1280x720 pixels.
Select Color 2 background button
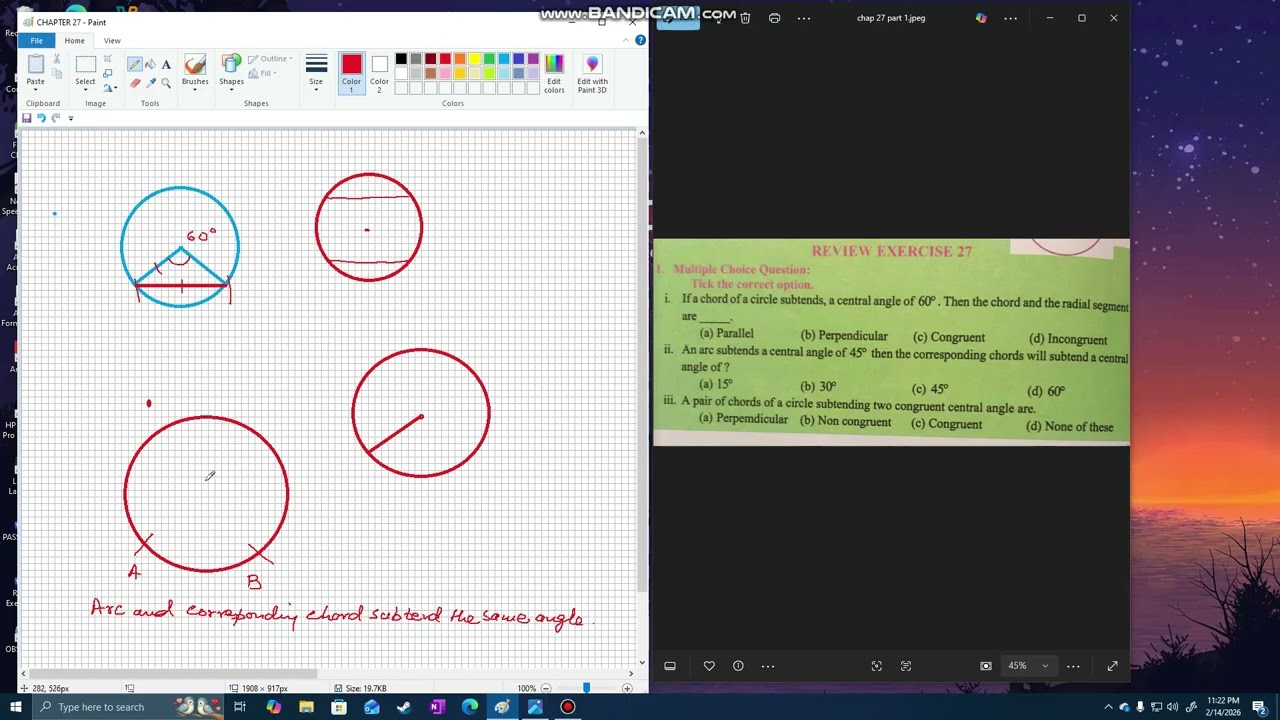pyautogui.click(x=379, y=74)
